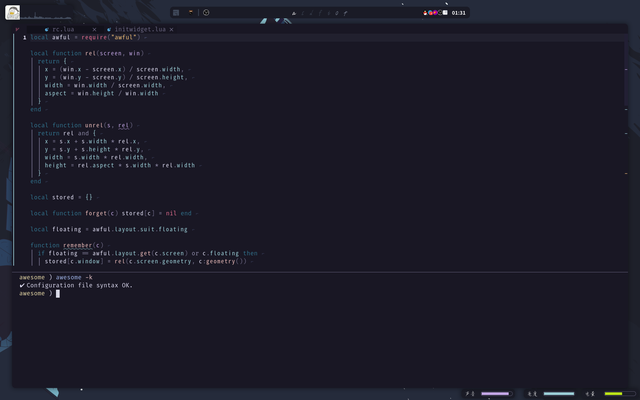Click the 'awesome -k' command in terminal
This screenshot has width=640, height=400.
pos(74,278)
